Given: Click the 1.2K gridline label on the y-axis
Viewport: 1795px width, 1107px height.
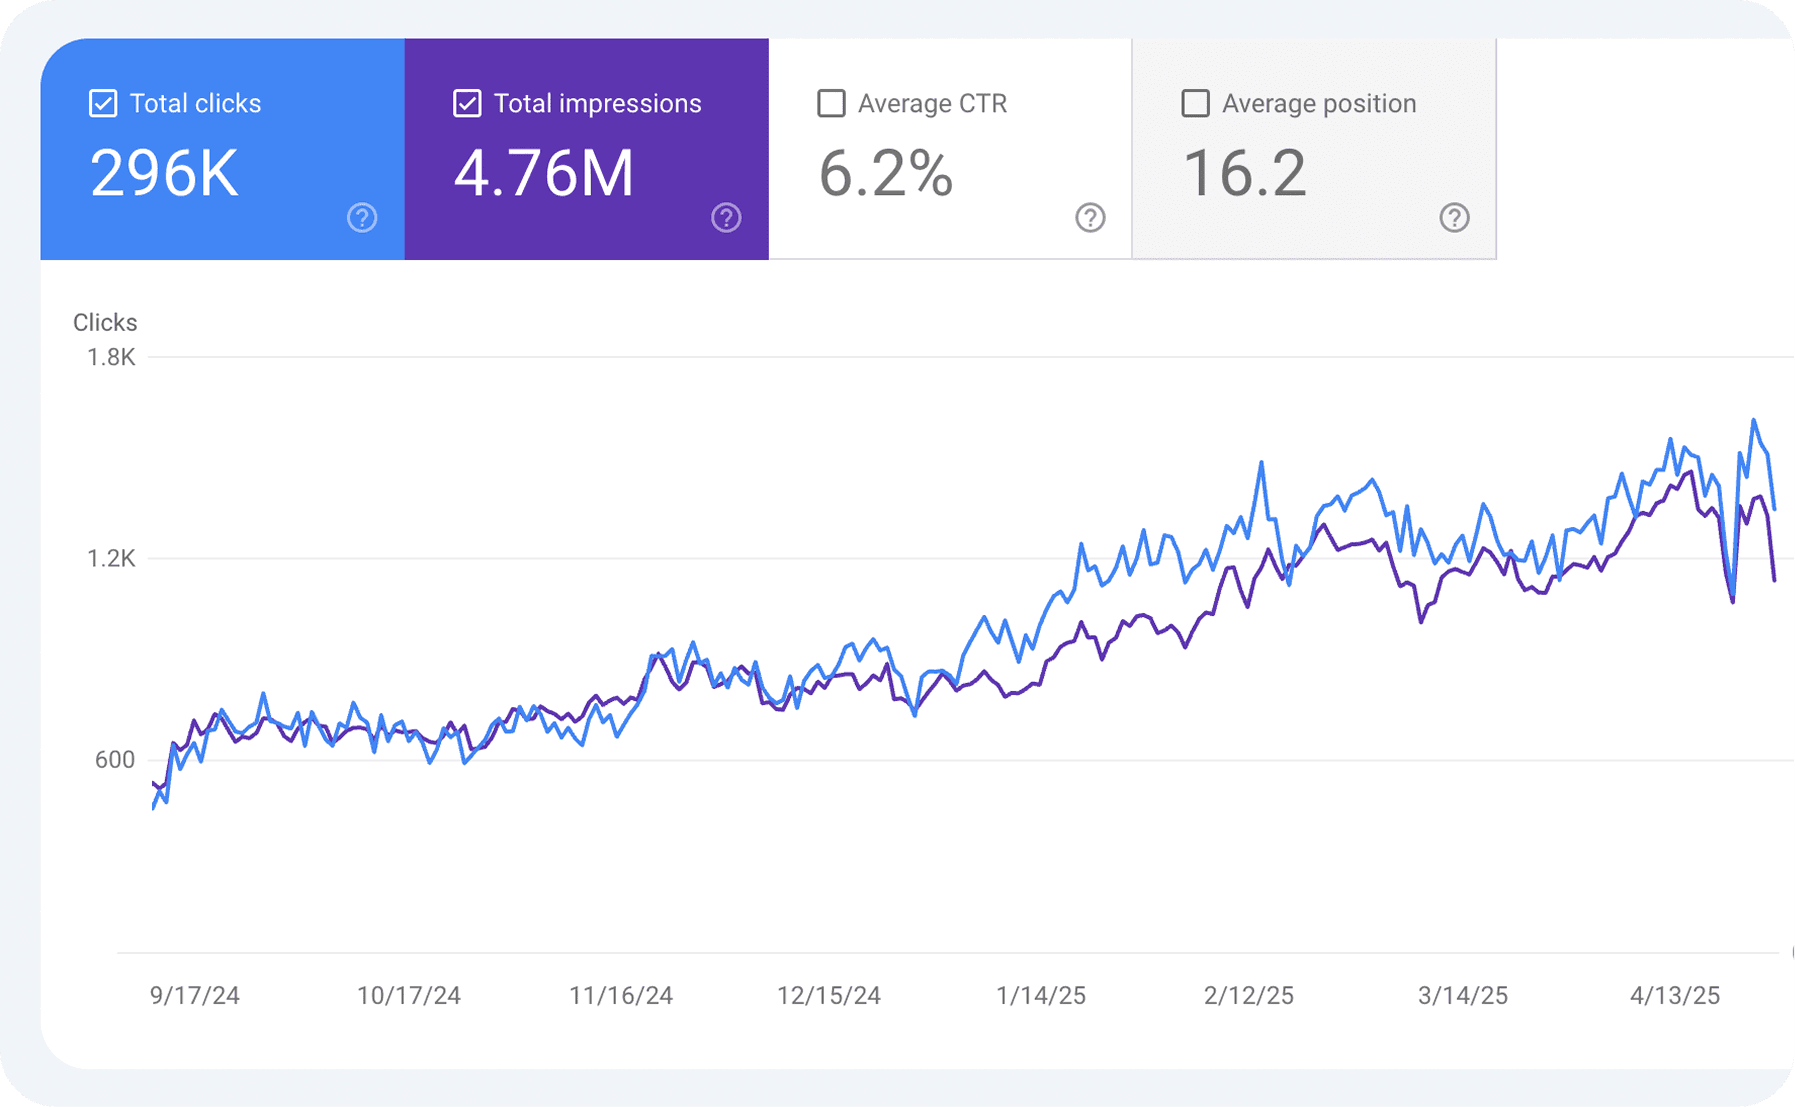Looking at the screenshot, I should [113, 559].
